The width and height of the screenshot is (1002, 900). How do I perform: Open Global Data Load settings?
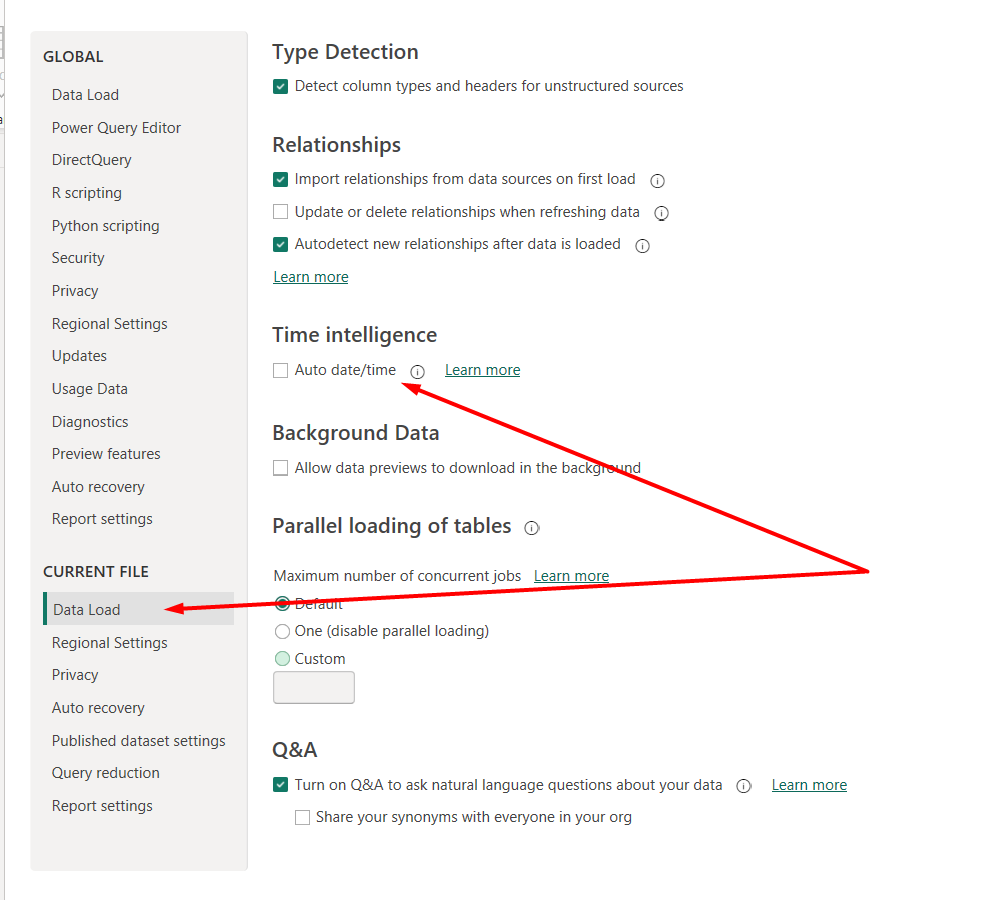(85, 95)
